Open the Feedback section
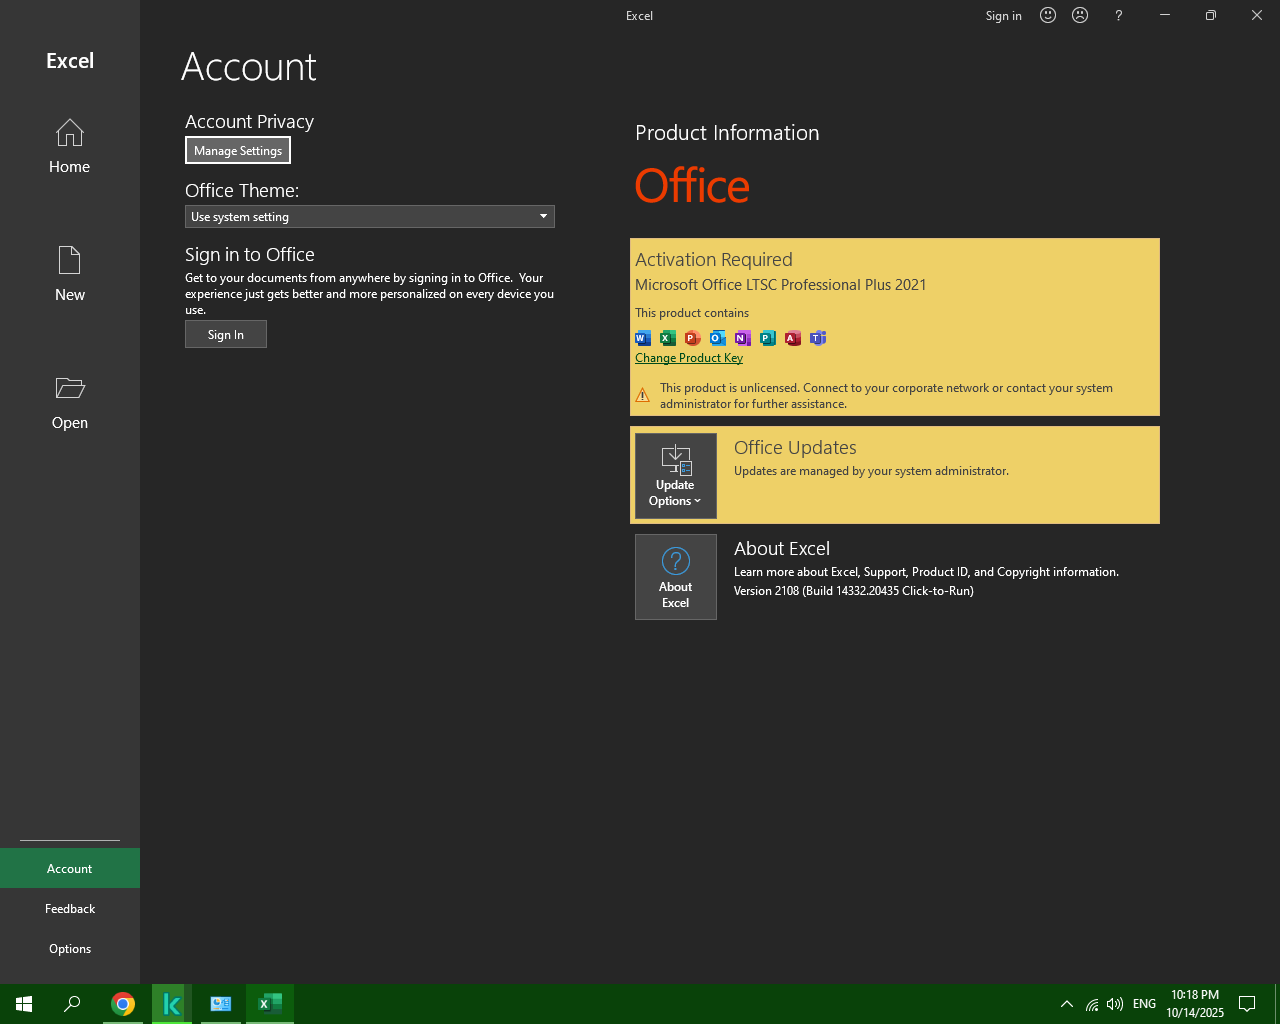Image resolution: width=1280 pixels, height=1024 pixels. [70, 909]
